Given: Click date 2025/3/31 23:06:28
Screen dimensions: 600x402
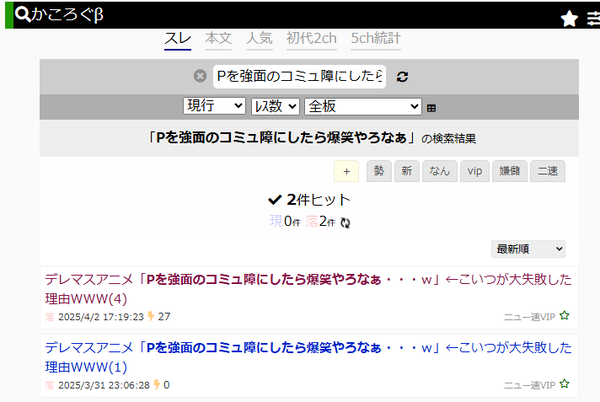Looking at the screenshot, I should (104, 385).
